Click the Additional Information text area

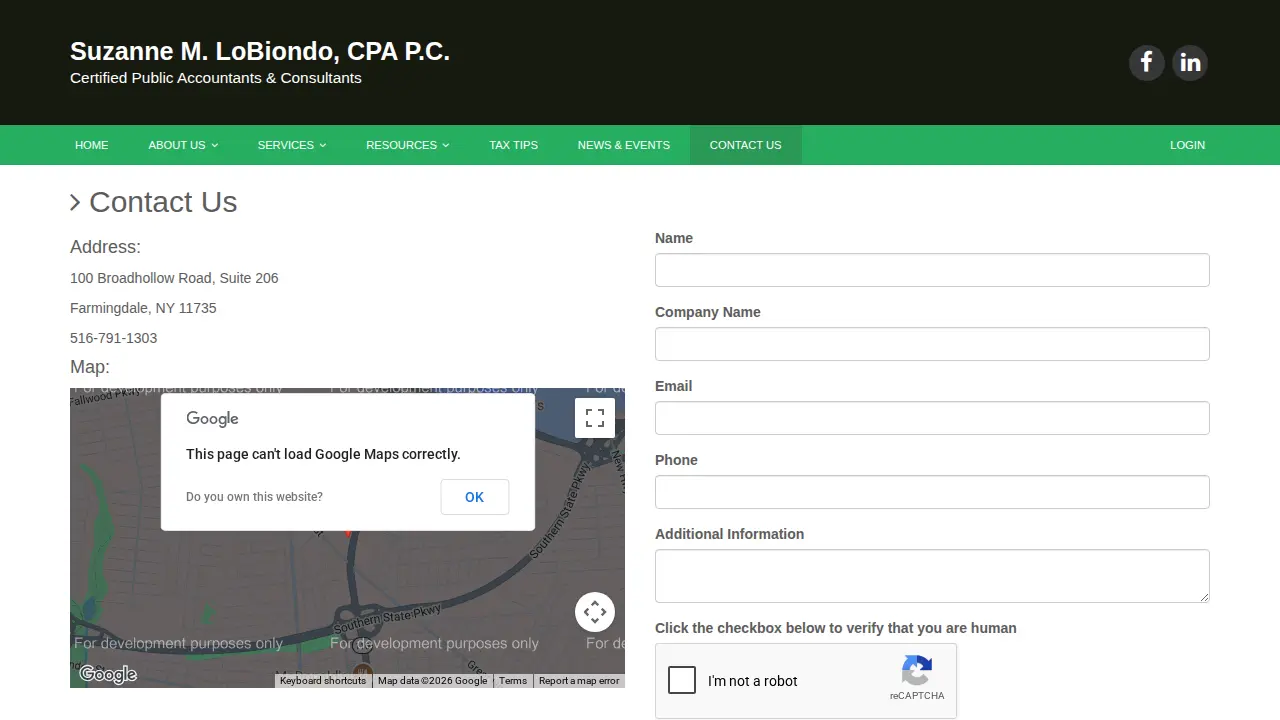click(932, 576)
